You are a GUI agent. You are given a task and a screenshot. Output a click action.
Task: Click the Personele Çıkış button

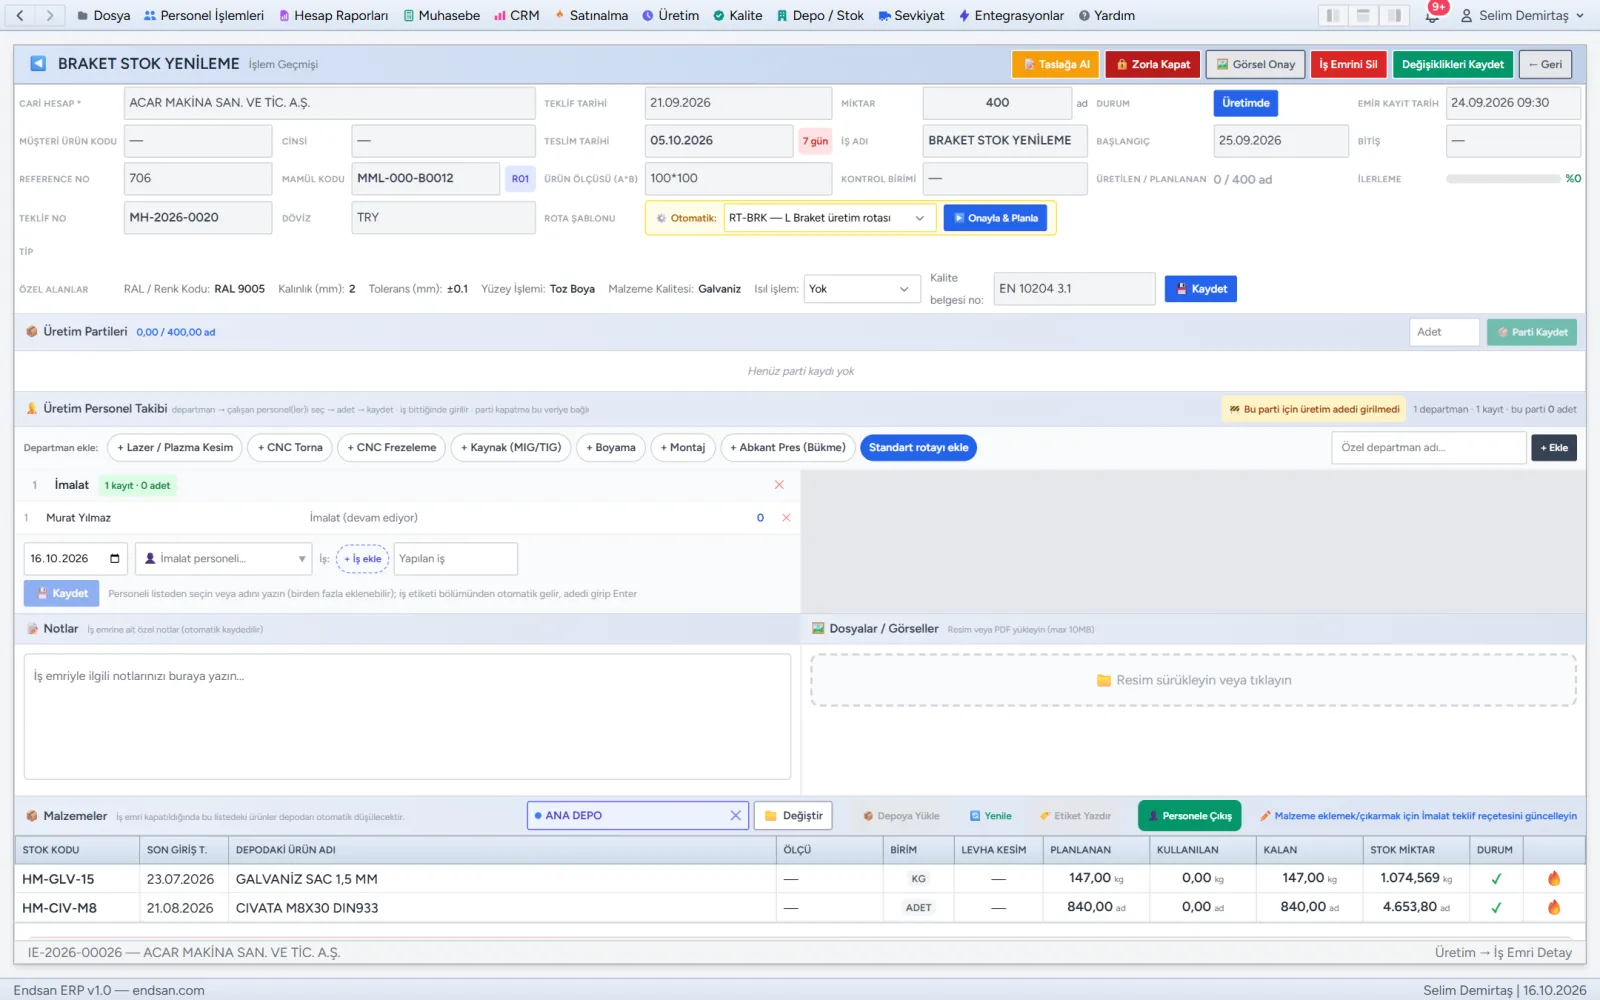pos(1190,816)
